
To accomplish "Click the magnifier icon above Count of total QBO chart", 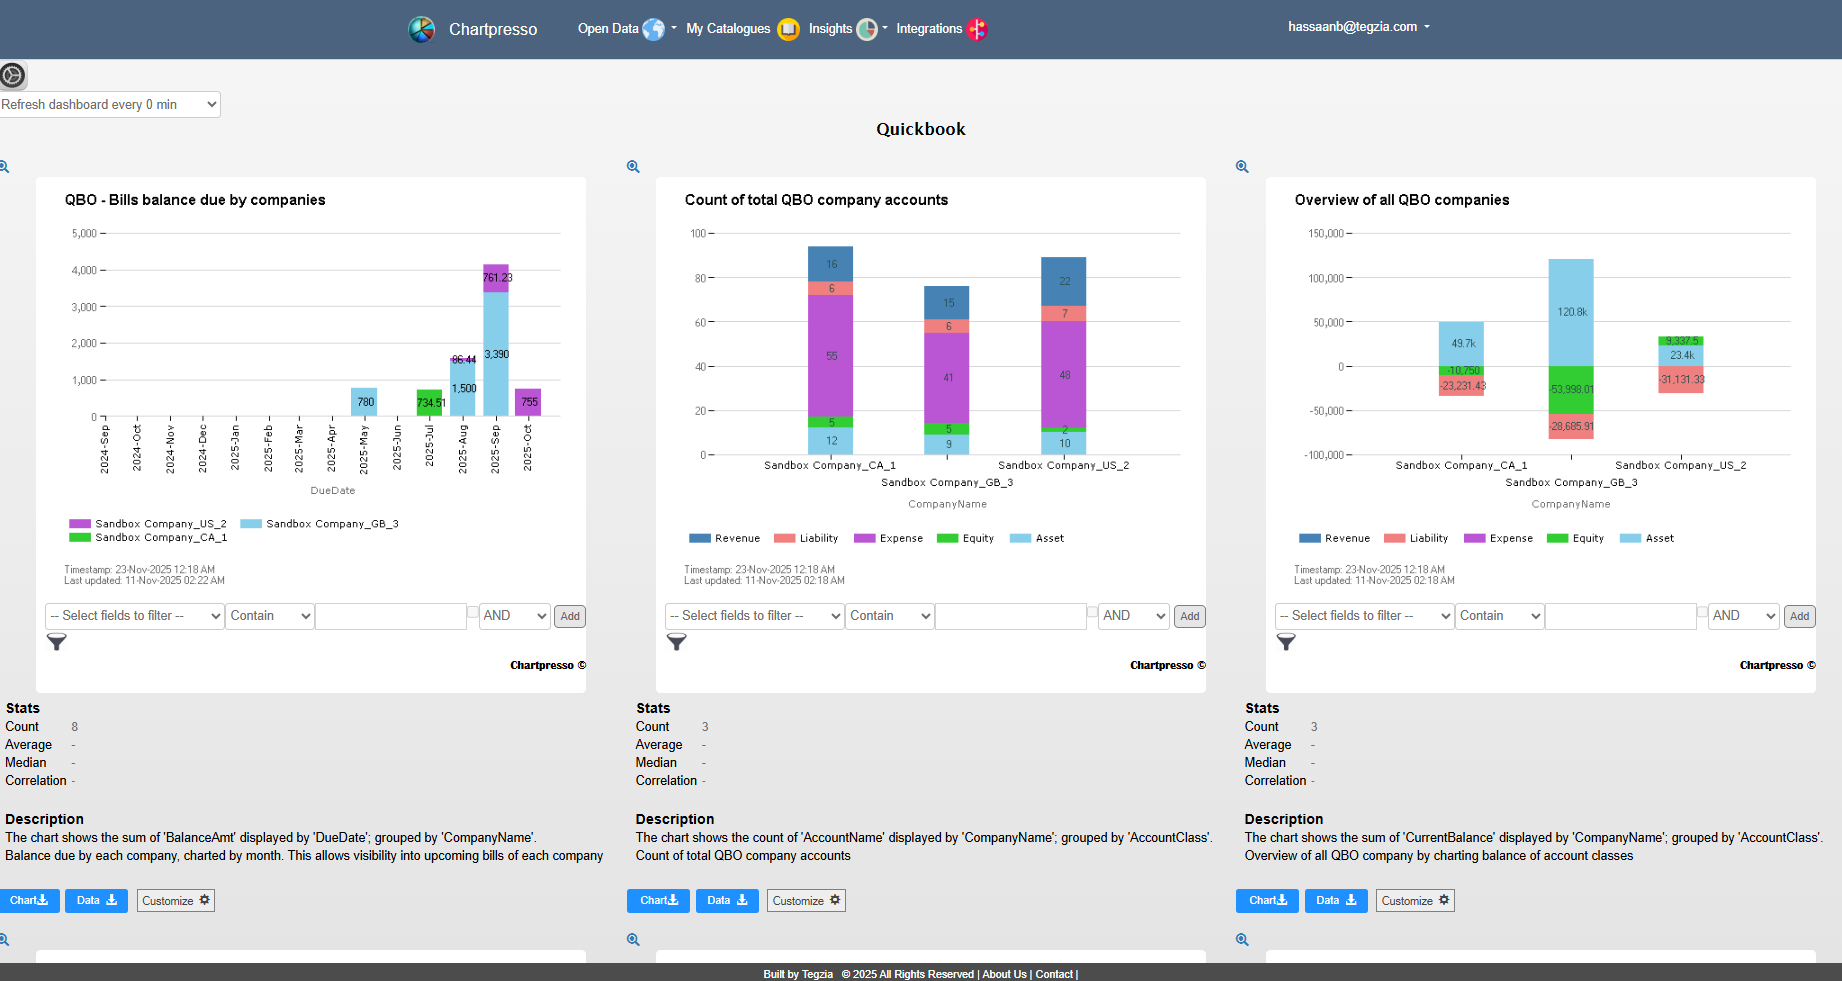I will pos(633,167).
